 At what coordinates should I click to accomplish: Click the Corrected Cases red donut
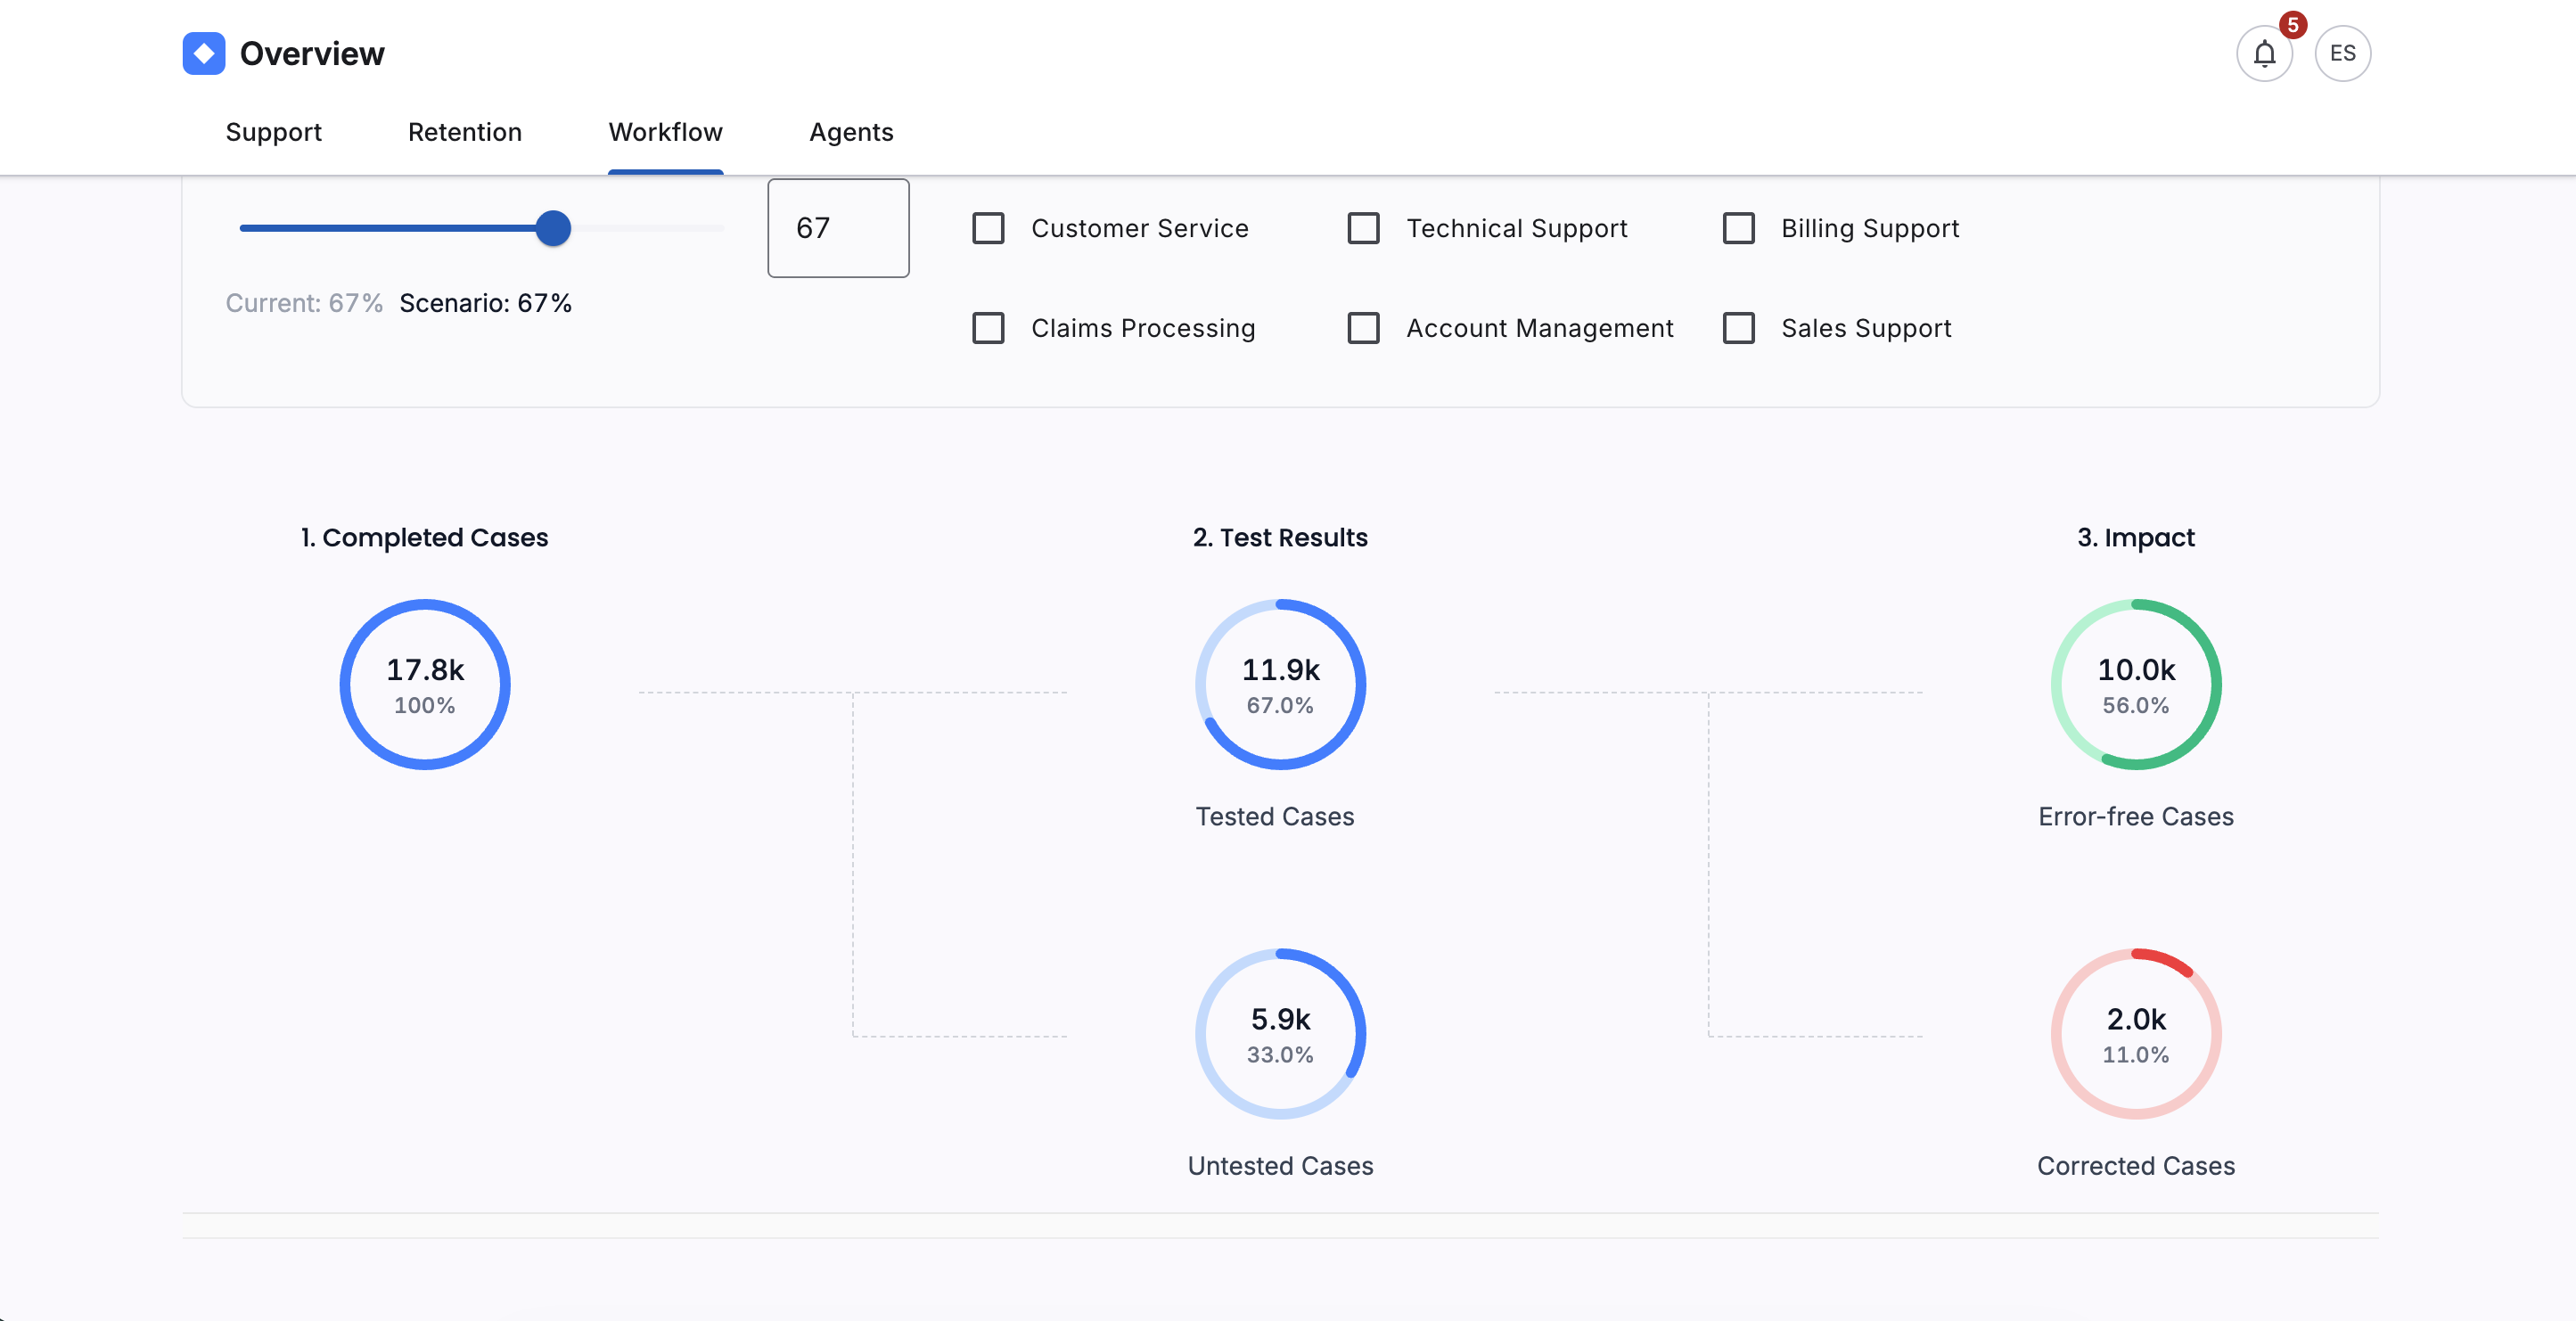pos(2135,1034)
